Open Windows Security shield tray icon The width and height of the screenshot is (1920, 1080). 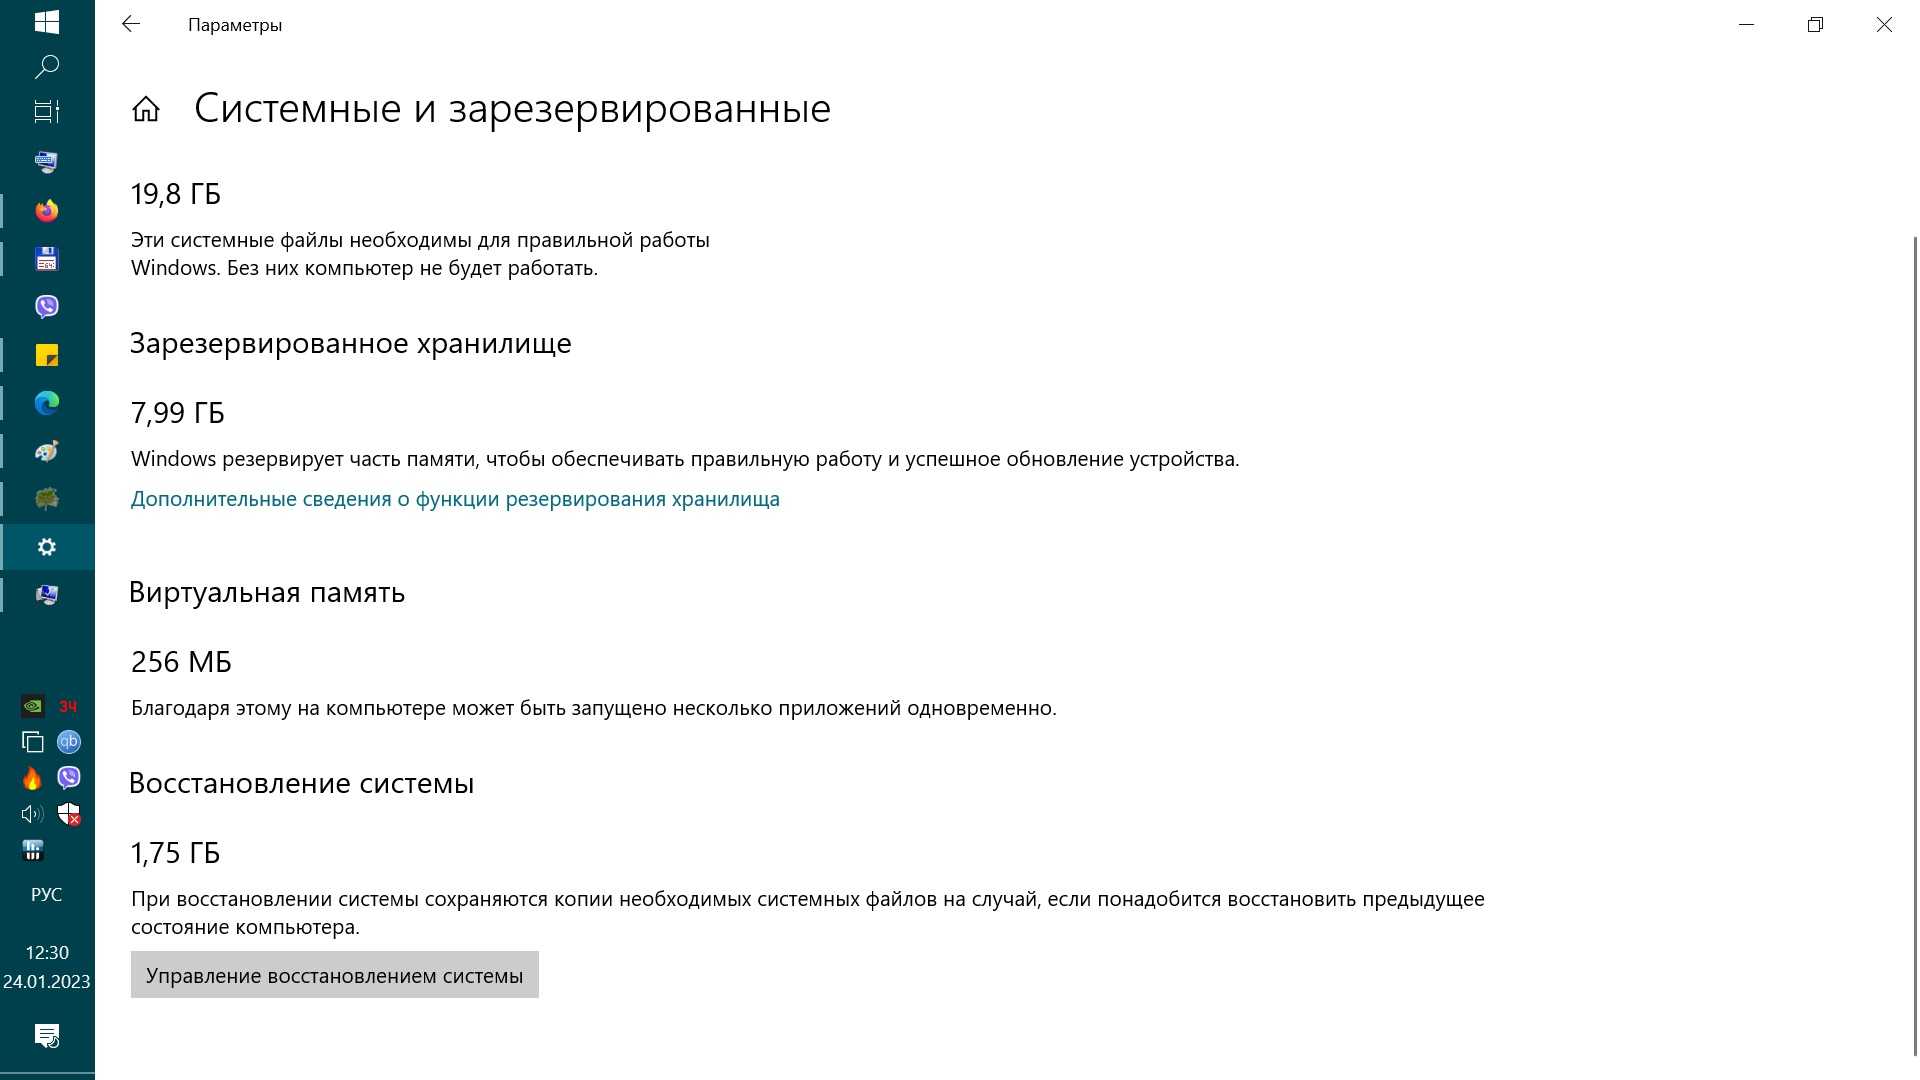point(69,814)
